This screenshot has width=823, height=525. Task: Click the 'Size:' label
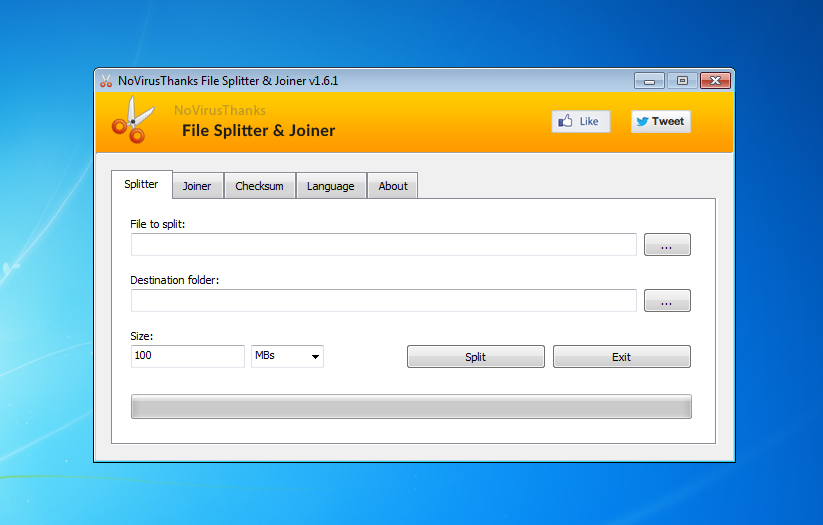[x=142, y=336]
